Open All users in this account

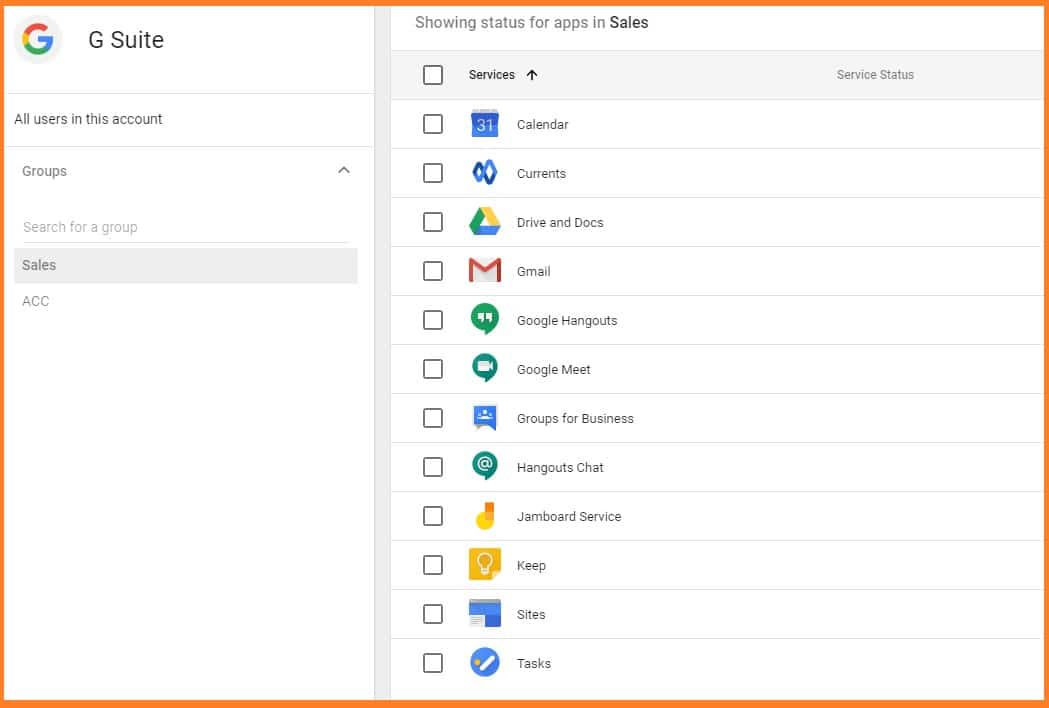[88, 119]
